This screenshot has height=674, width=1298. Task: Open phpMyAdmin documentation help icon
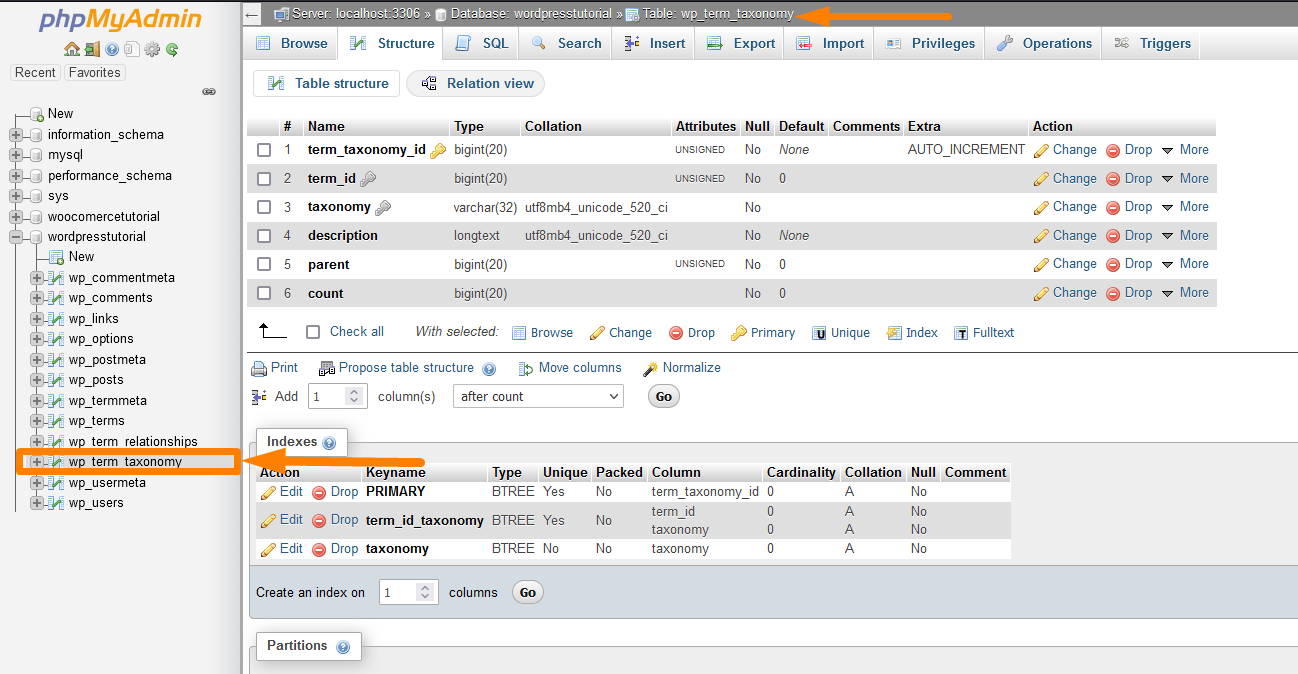[x=112, y=49]
